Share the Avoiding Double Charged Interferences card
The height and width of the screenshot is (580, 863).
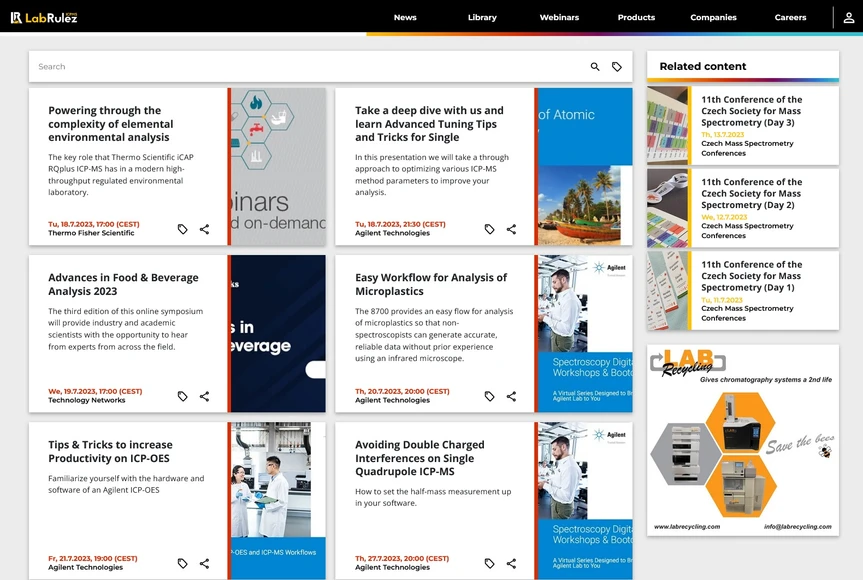[x=511, y=563]
